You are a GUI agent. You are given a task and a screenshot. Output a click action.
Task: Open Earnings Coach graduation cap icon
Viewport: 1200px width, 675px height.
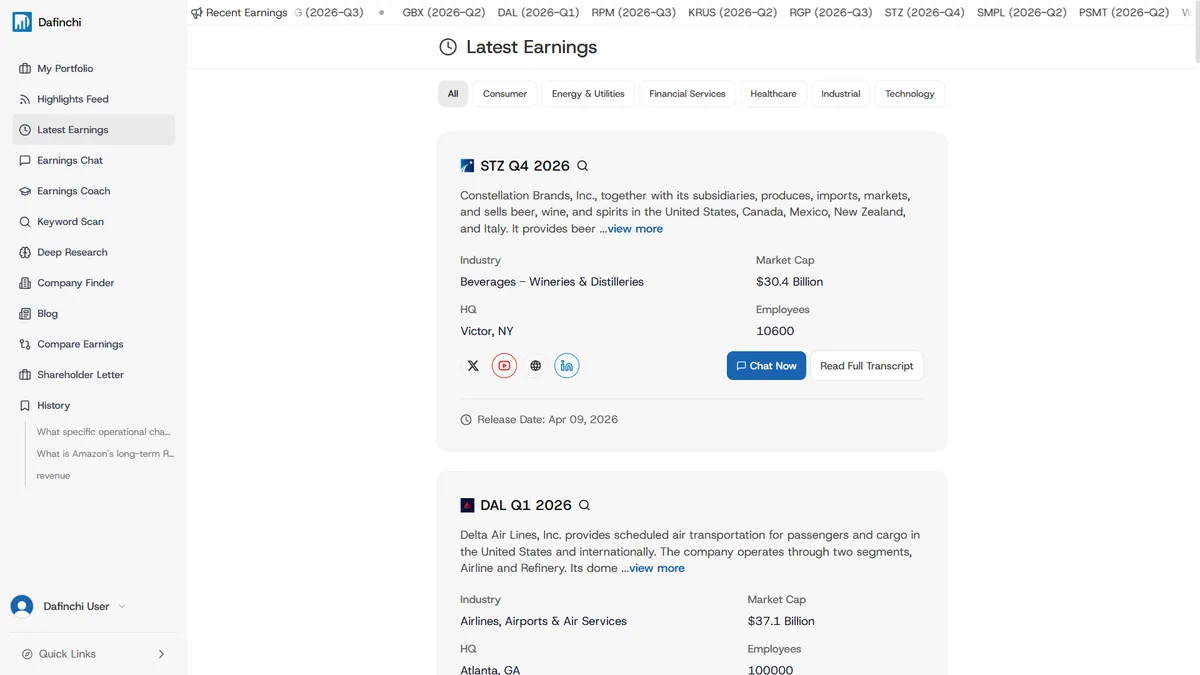pyautogui.click(x=25, y=191)
